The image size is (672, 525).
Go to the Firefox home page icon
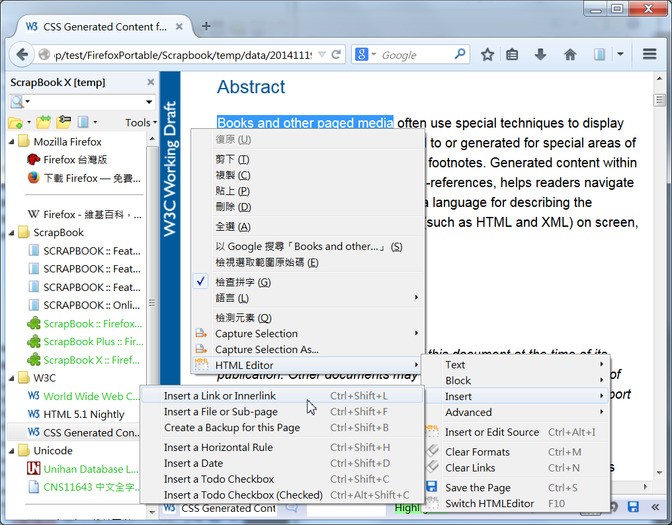click(x=570, y=55)
